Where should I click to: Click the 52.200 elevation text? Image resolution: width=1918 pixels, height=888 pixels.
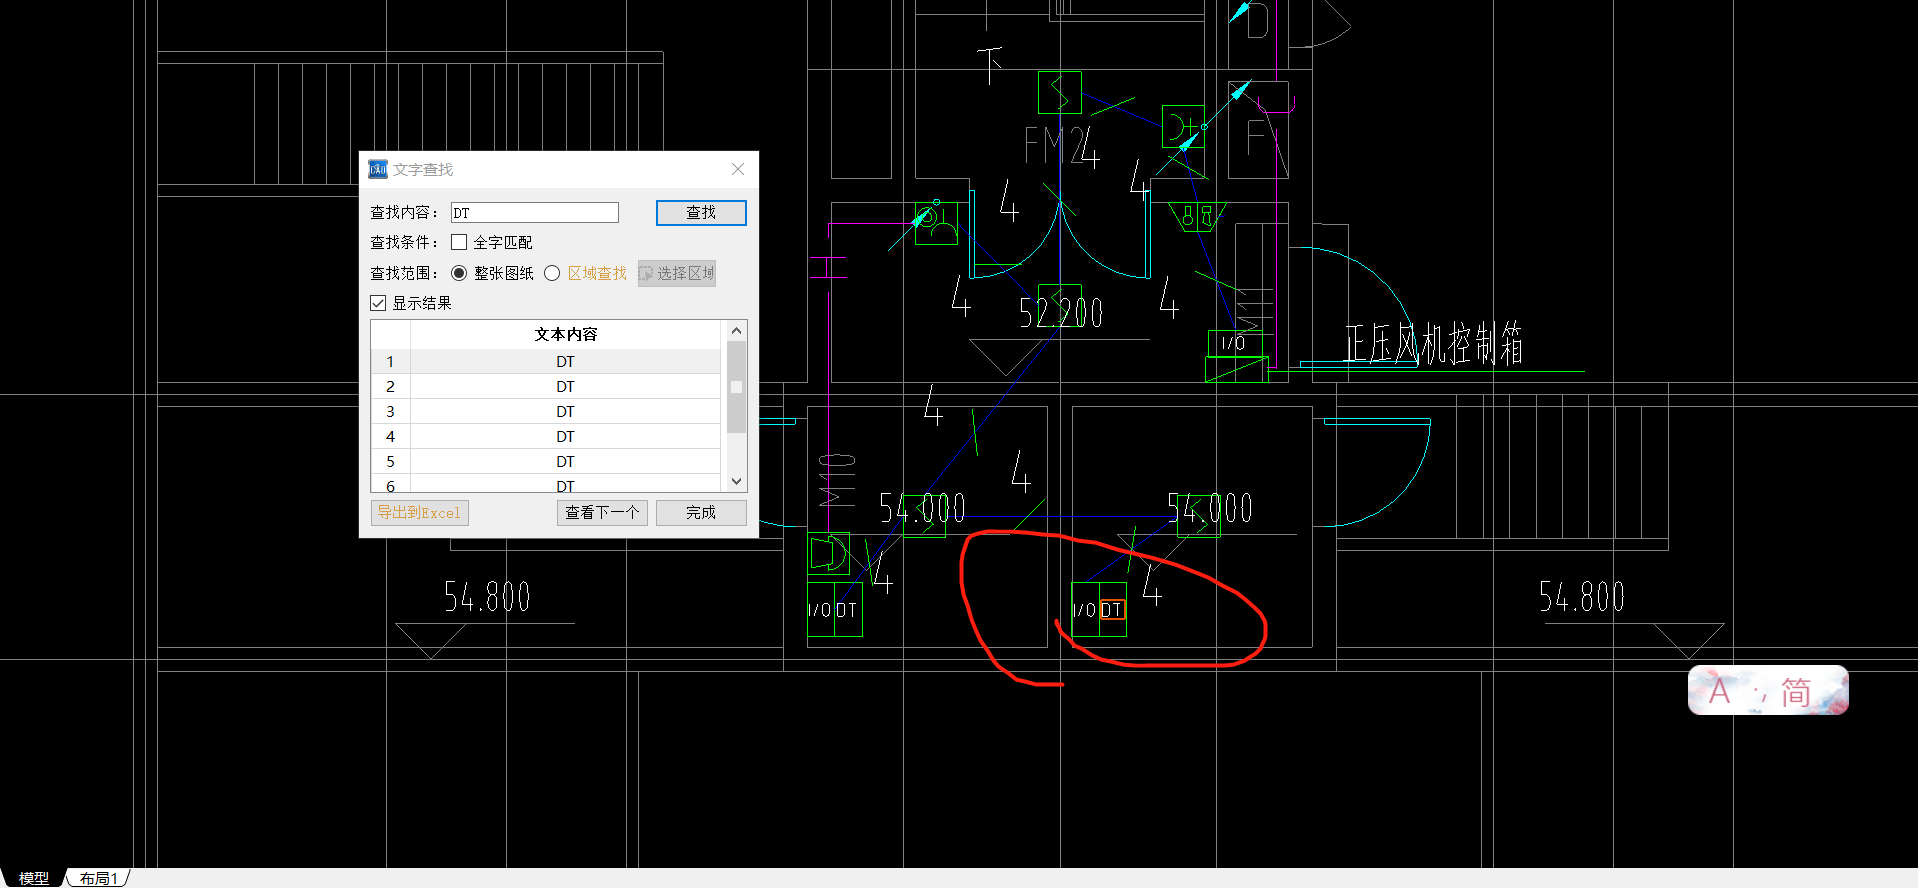[x=1060, y=313]
